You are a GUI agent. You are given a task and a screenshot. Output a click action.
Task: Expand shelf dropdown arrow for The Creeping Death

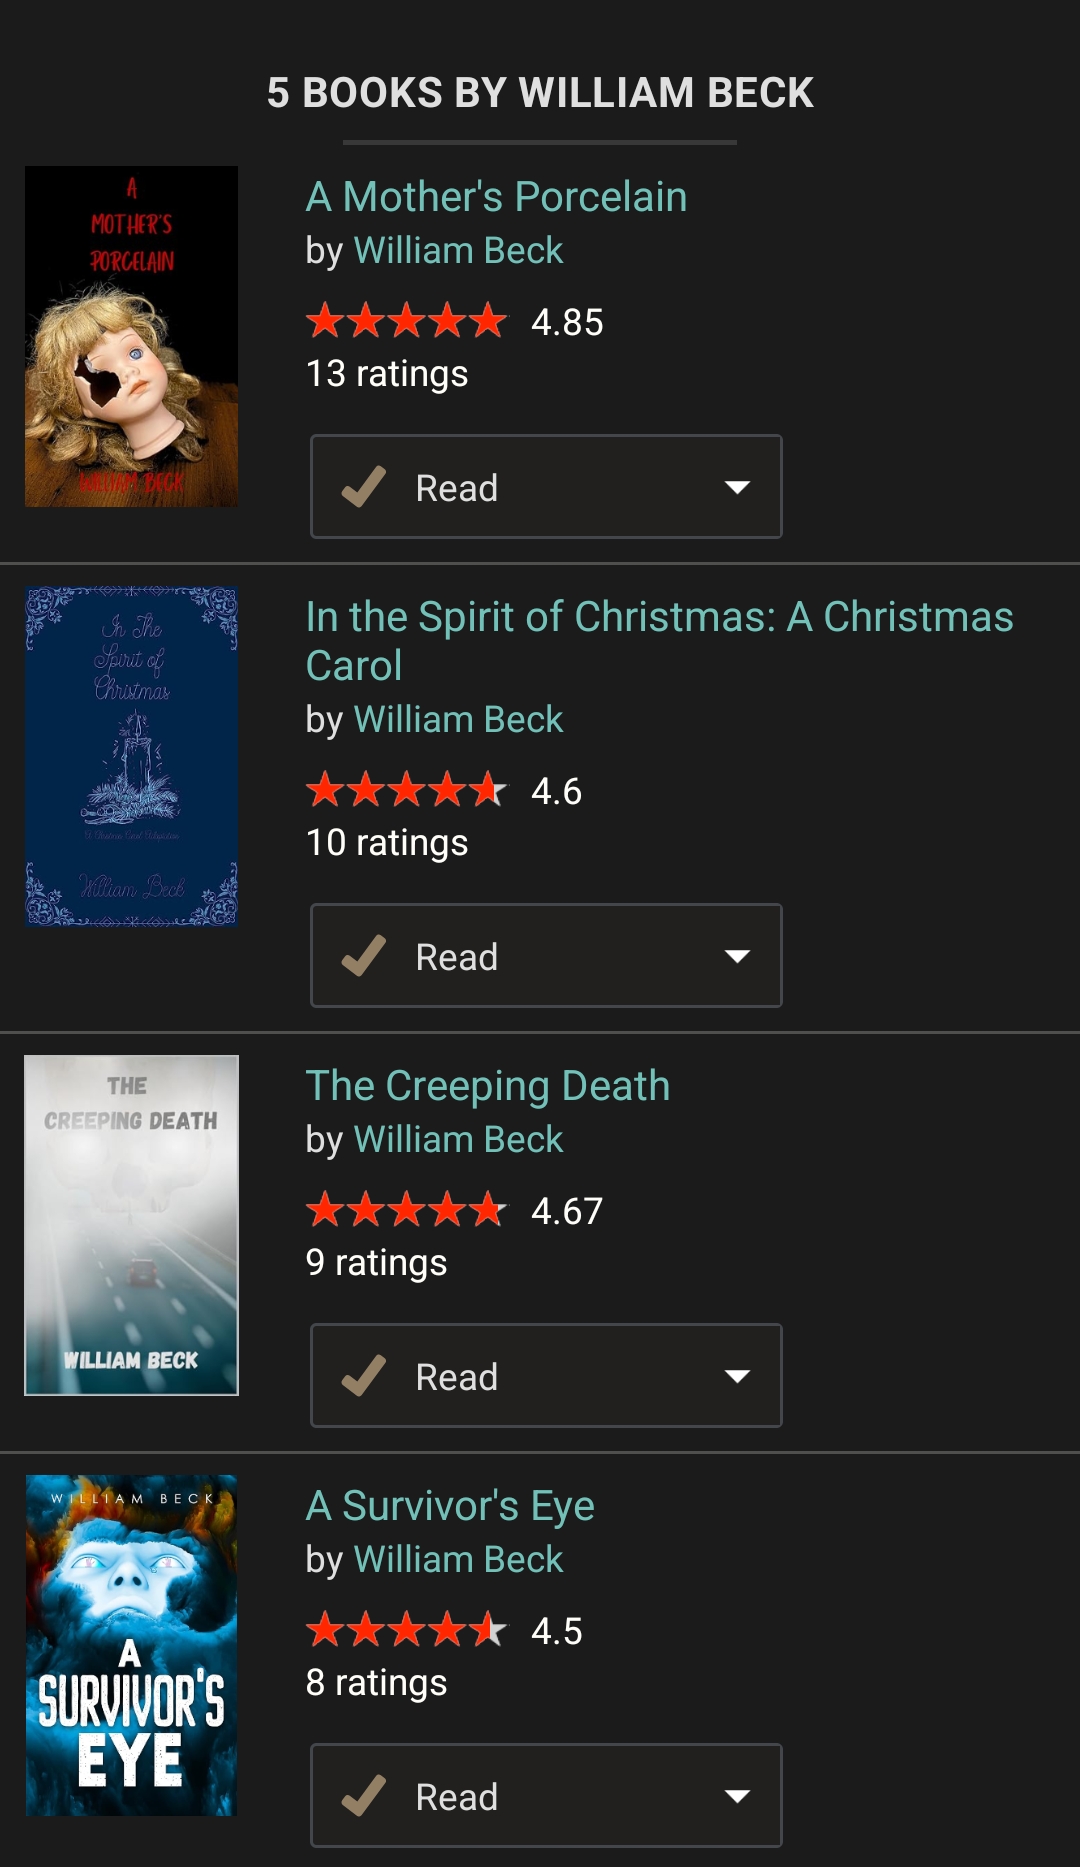point(737,1376)
